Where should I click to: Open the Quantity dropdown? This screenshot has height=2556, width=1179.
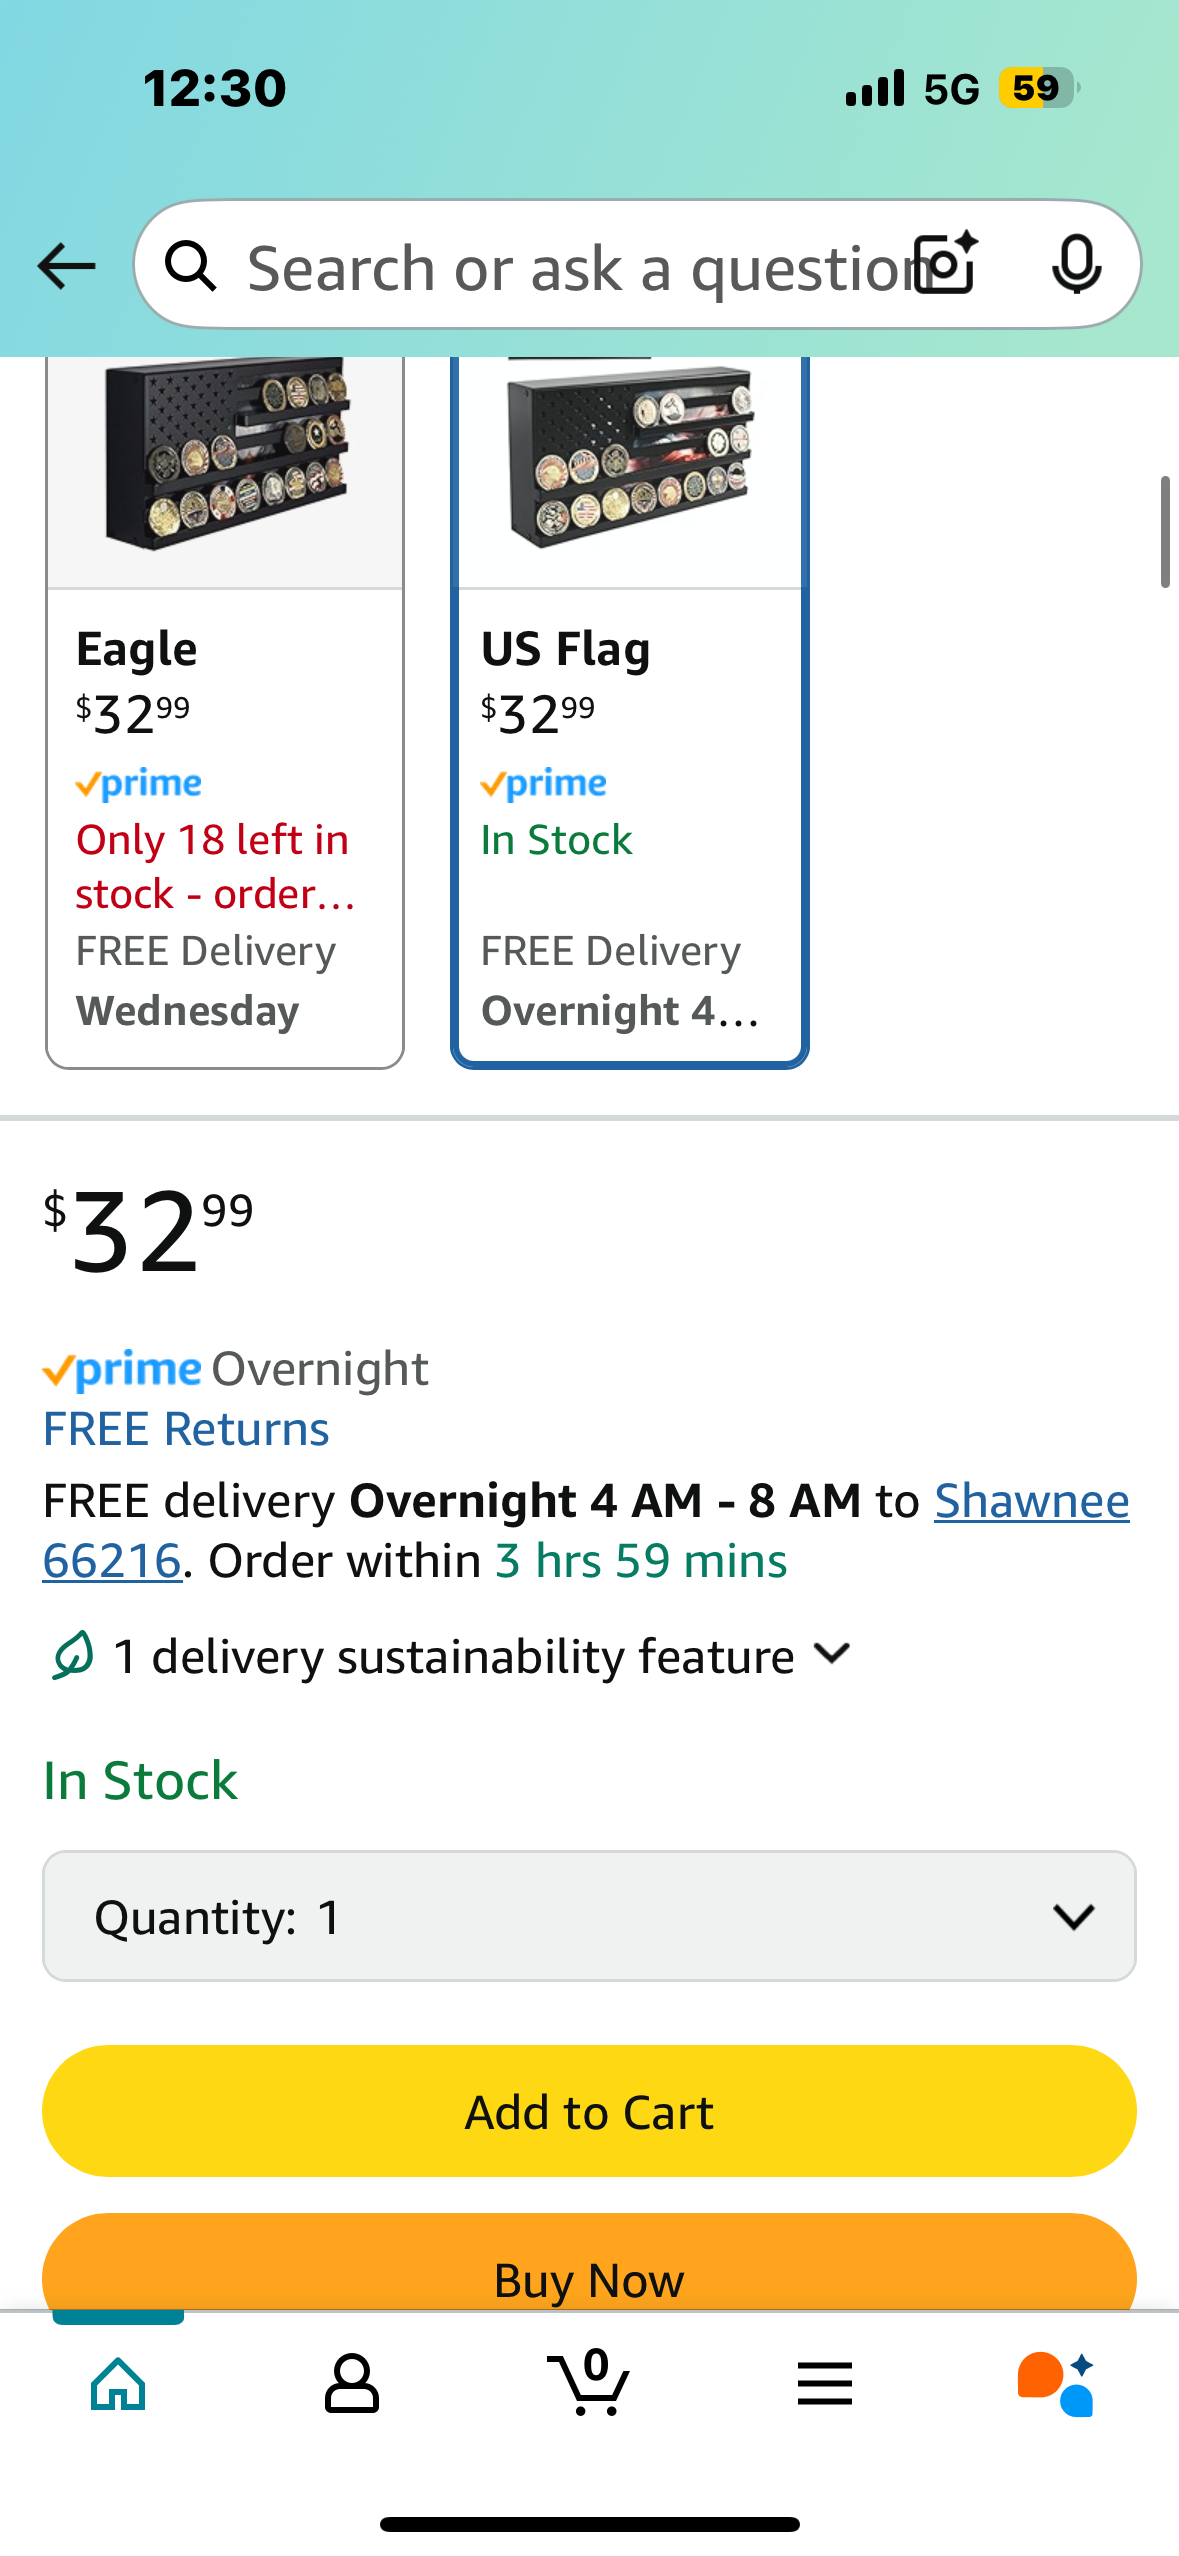[x=589, y=1916]
